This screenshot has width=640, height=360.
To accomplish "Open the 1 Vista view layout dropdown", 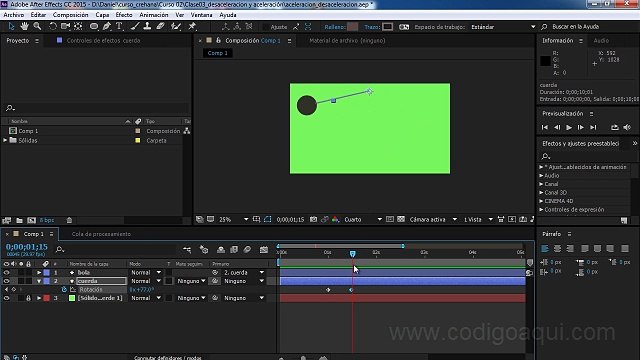I will coord(478,220).
